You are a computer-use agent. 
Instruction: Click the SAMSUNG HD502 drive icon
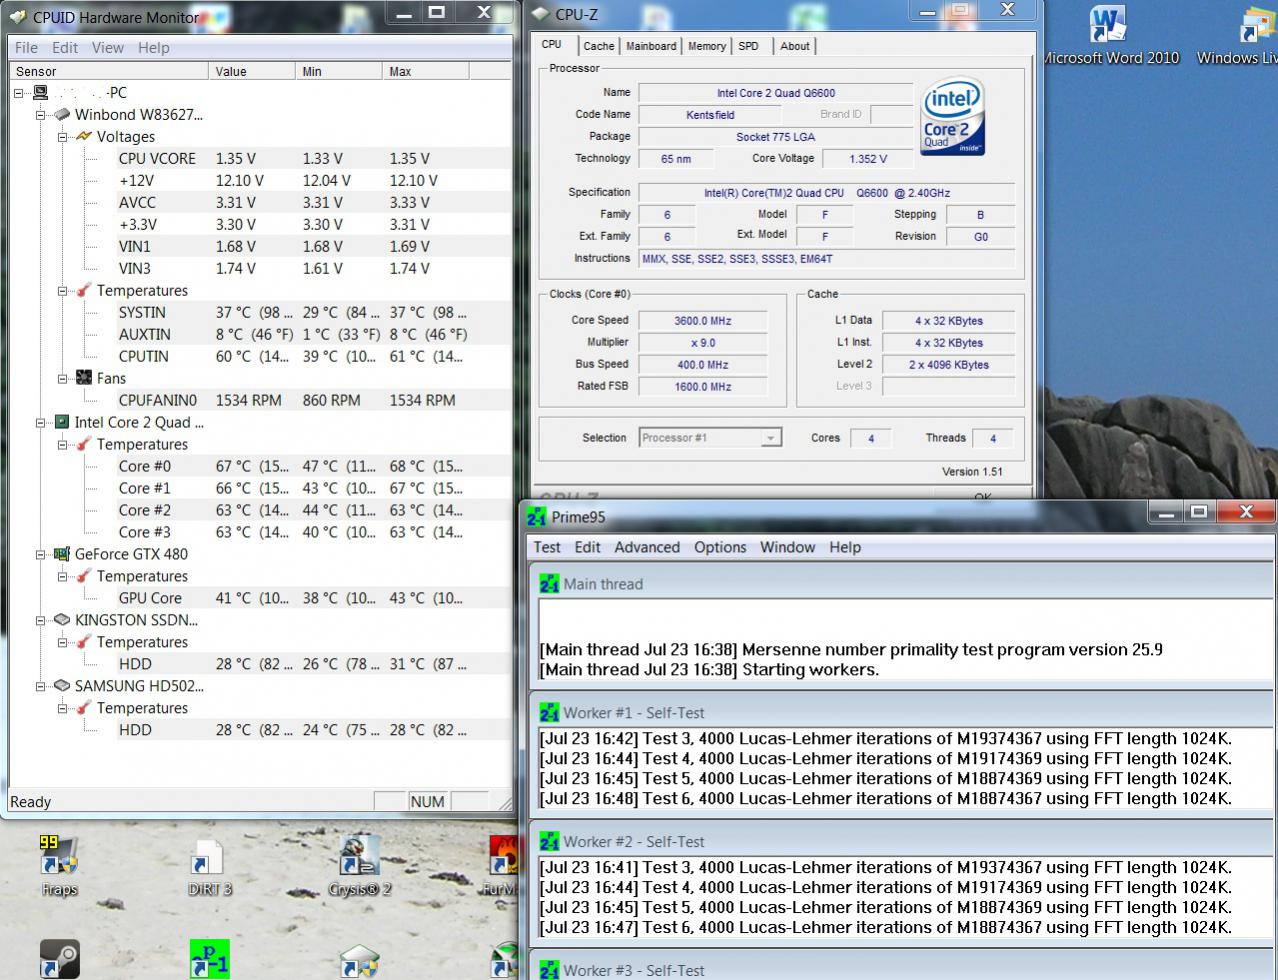[62, 686]
